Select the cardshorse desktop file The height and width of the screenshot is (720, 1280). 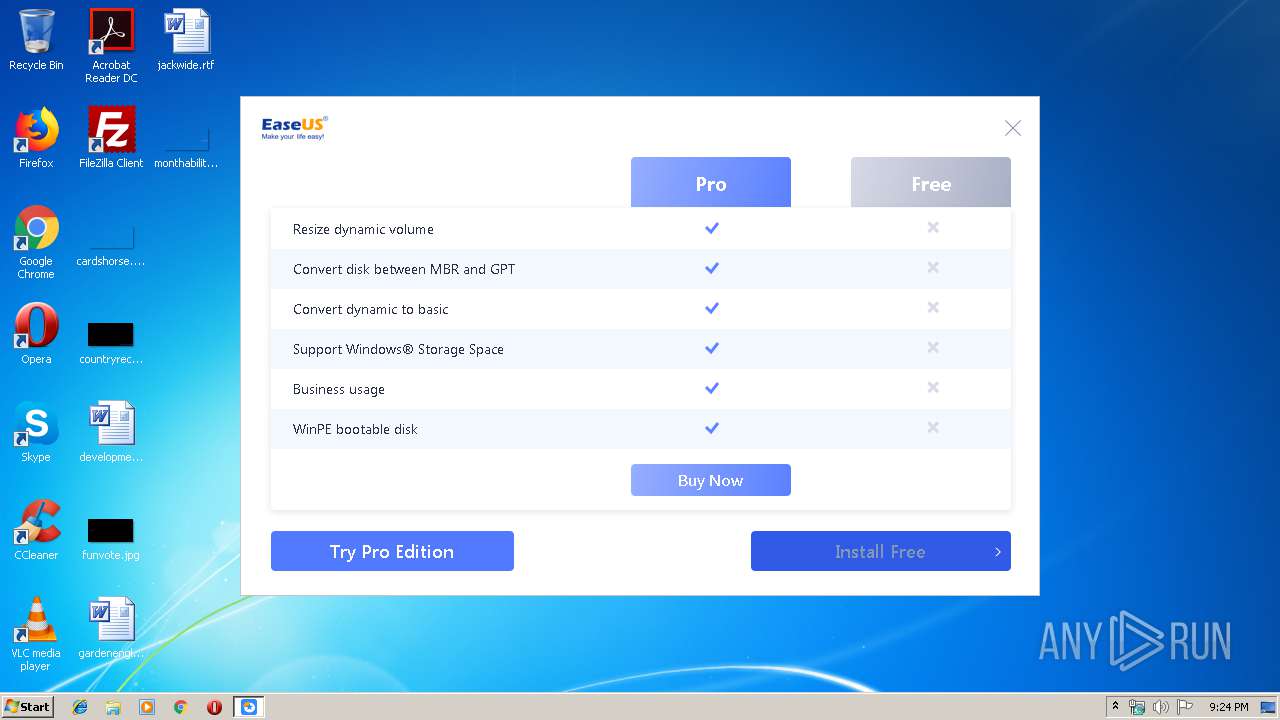coord(111,245)
